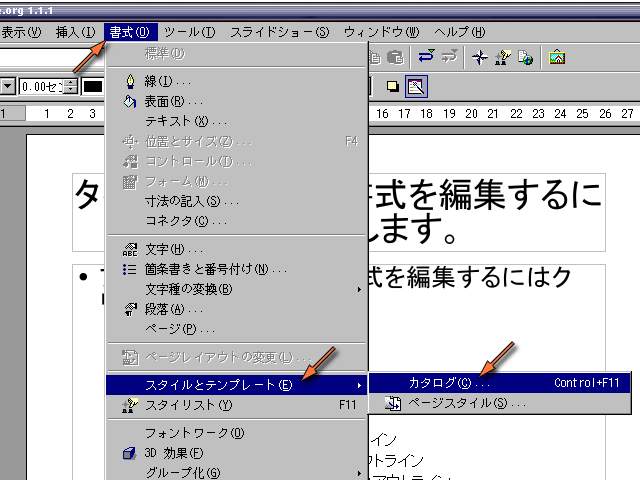The height and width of the screenshot is (480, 640).
Task: Choose スタイリスト (Stylist) menu entry
Action: (x=237, y=405)
